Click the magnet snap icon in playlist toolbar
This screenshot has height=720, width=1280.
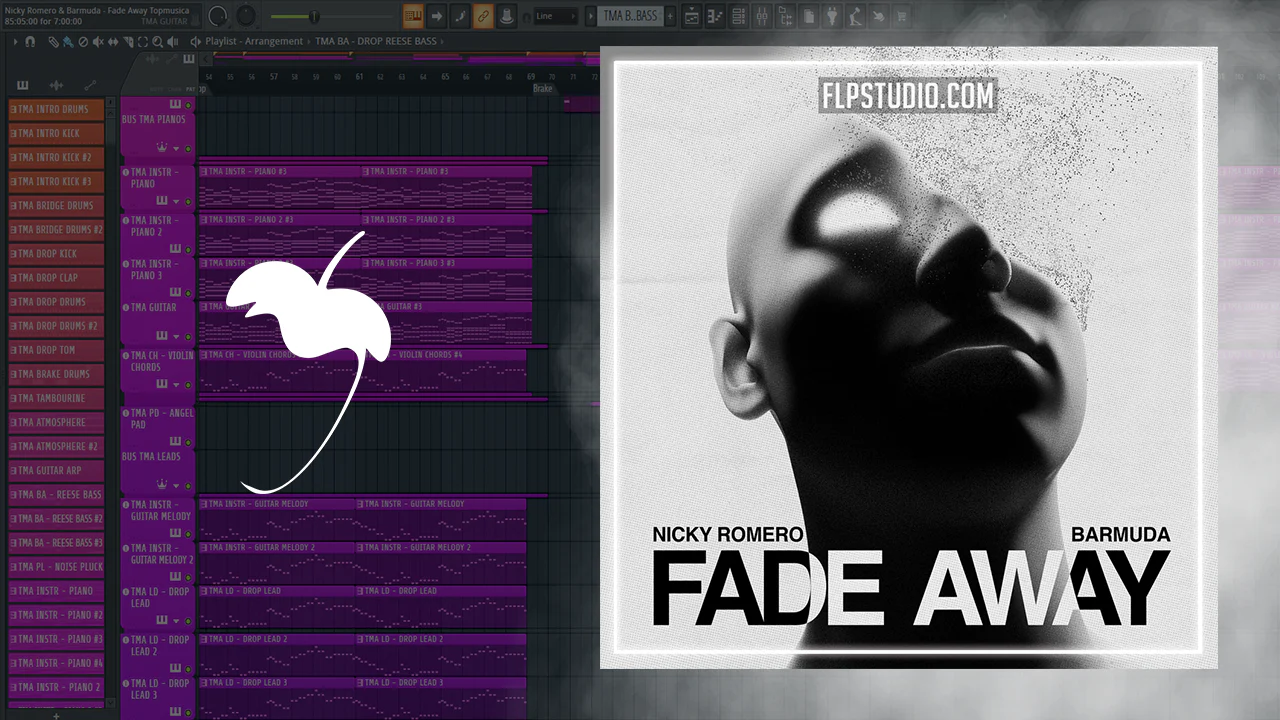click(29, 42)
